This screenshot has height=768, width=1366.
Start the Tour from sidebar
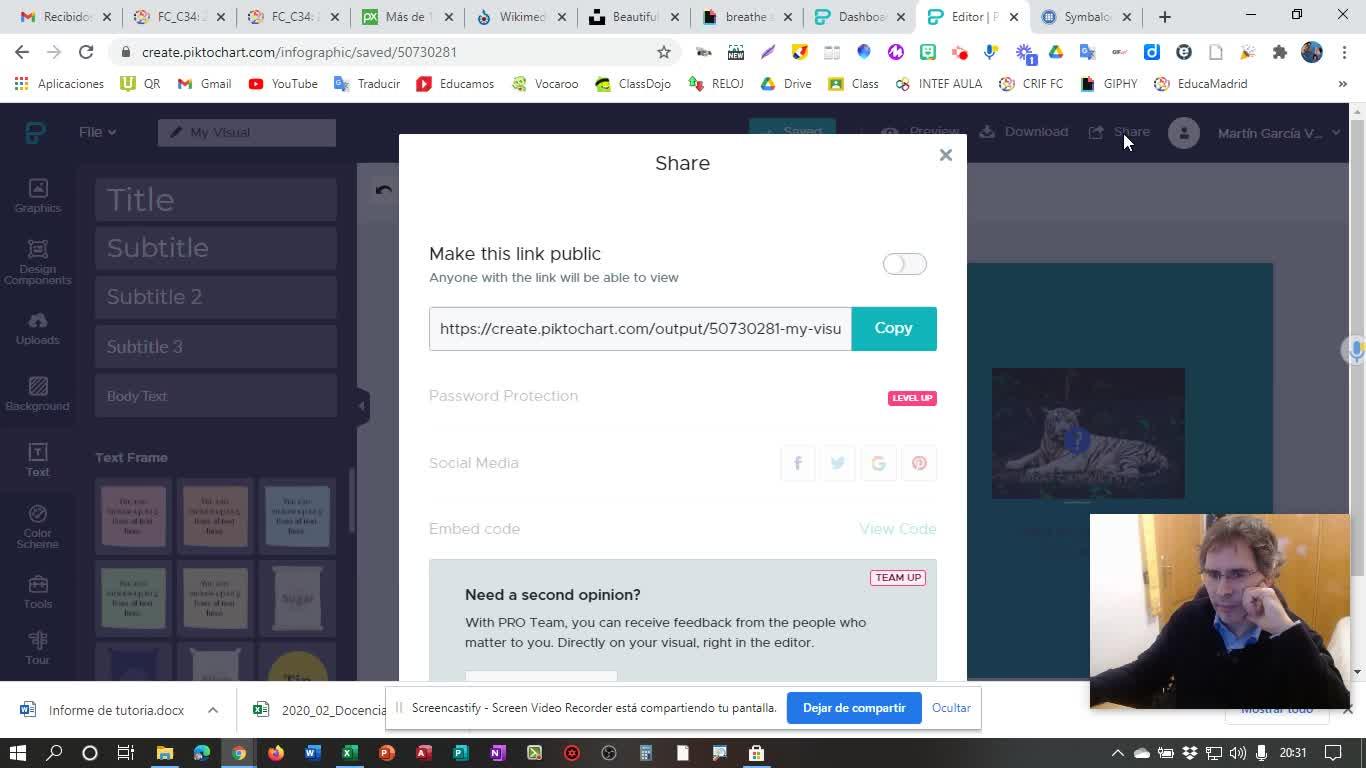(38, 648)
